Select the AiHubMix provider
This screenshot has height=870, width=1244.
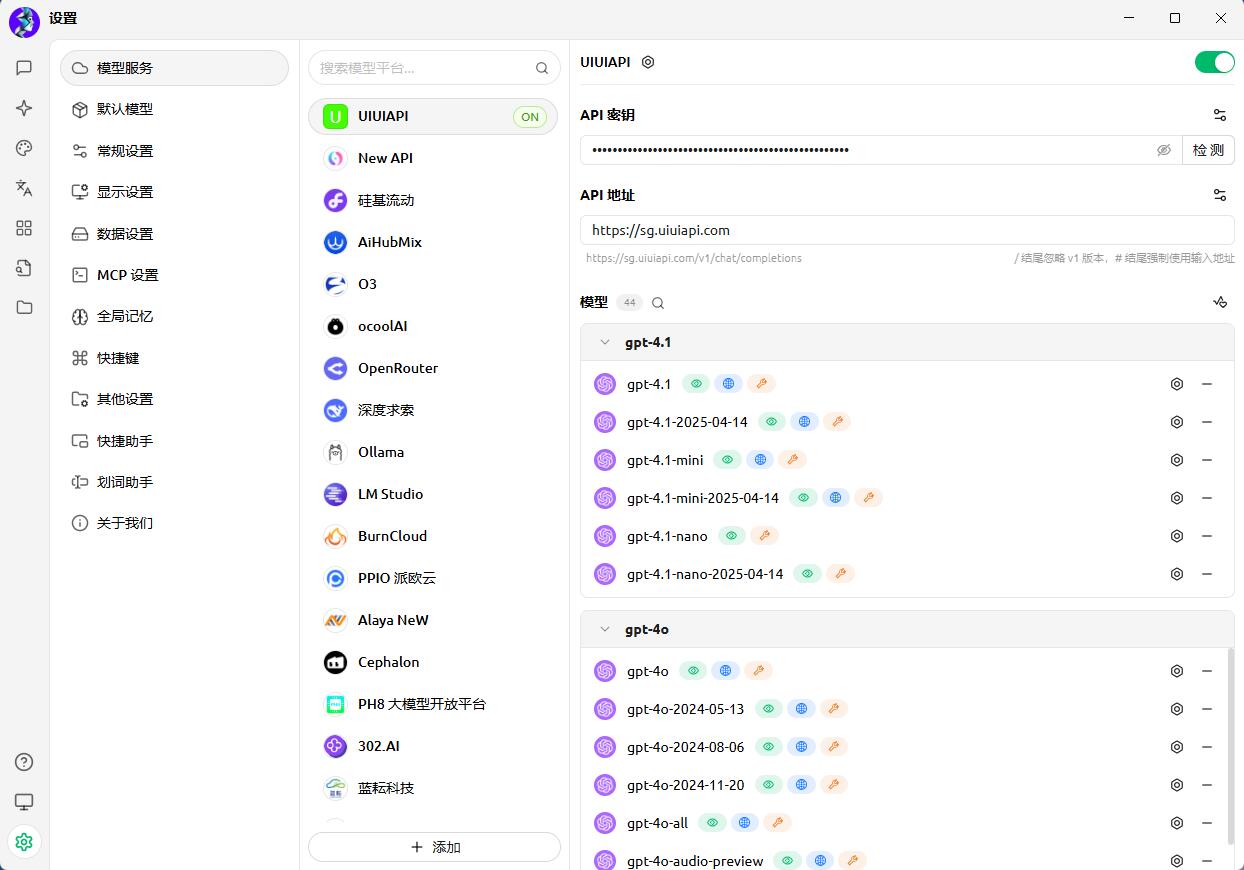(433, 242)
